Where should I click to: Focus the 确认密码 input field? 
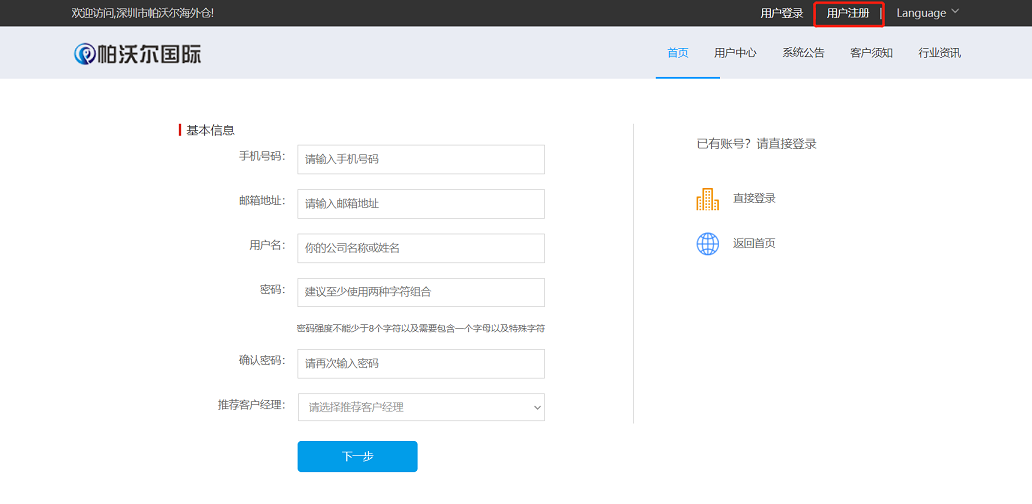pos(421,364)
